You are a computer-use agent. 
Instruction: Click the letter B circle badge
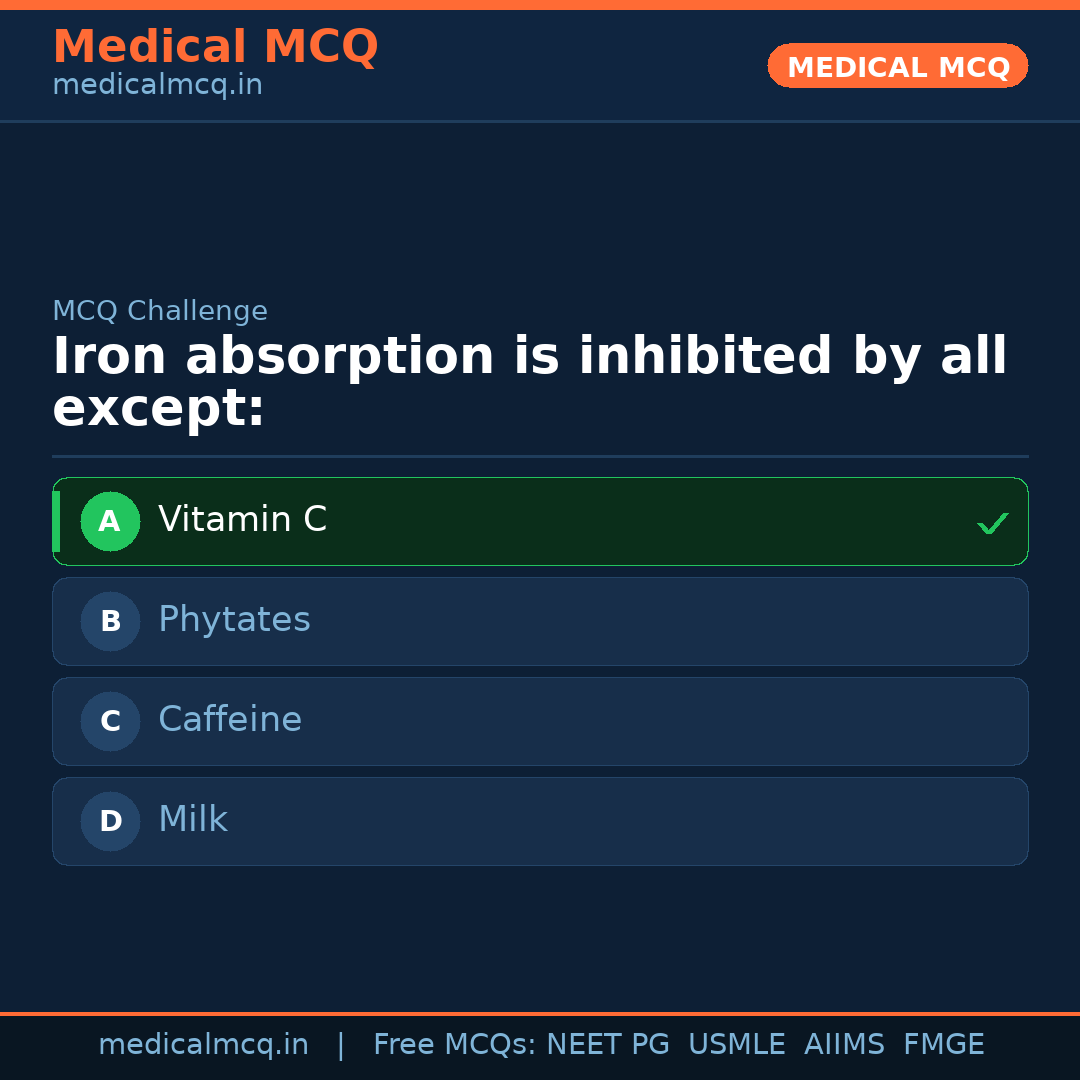click(x=110, y=622)
